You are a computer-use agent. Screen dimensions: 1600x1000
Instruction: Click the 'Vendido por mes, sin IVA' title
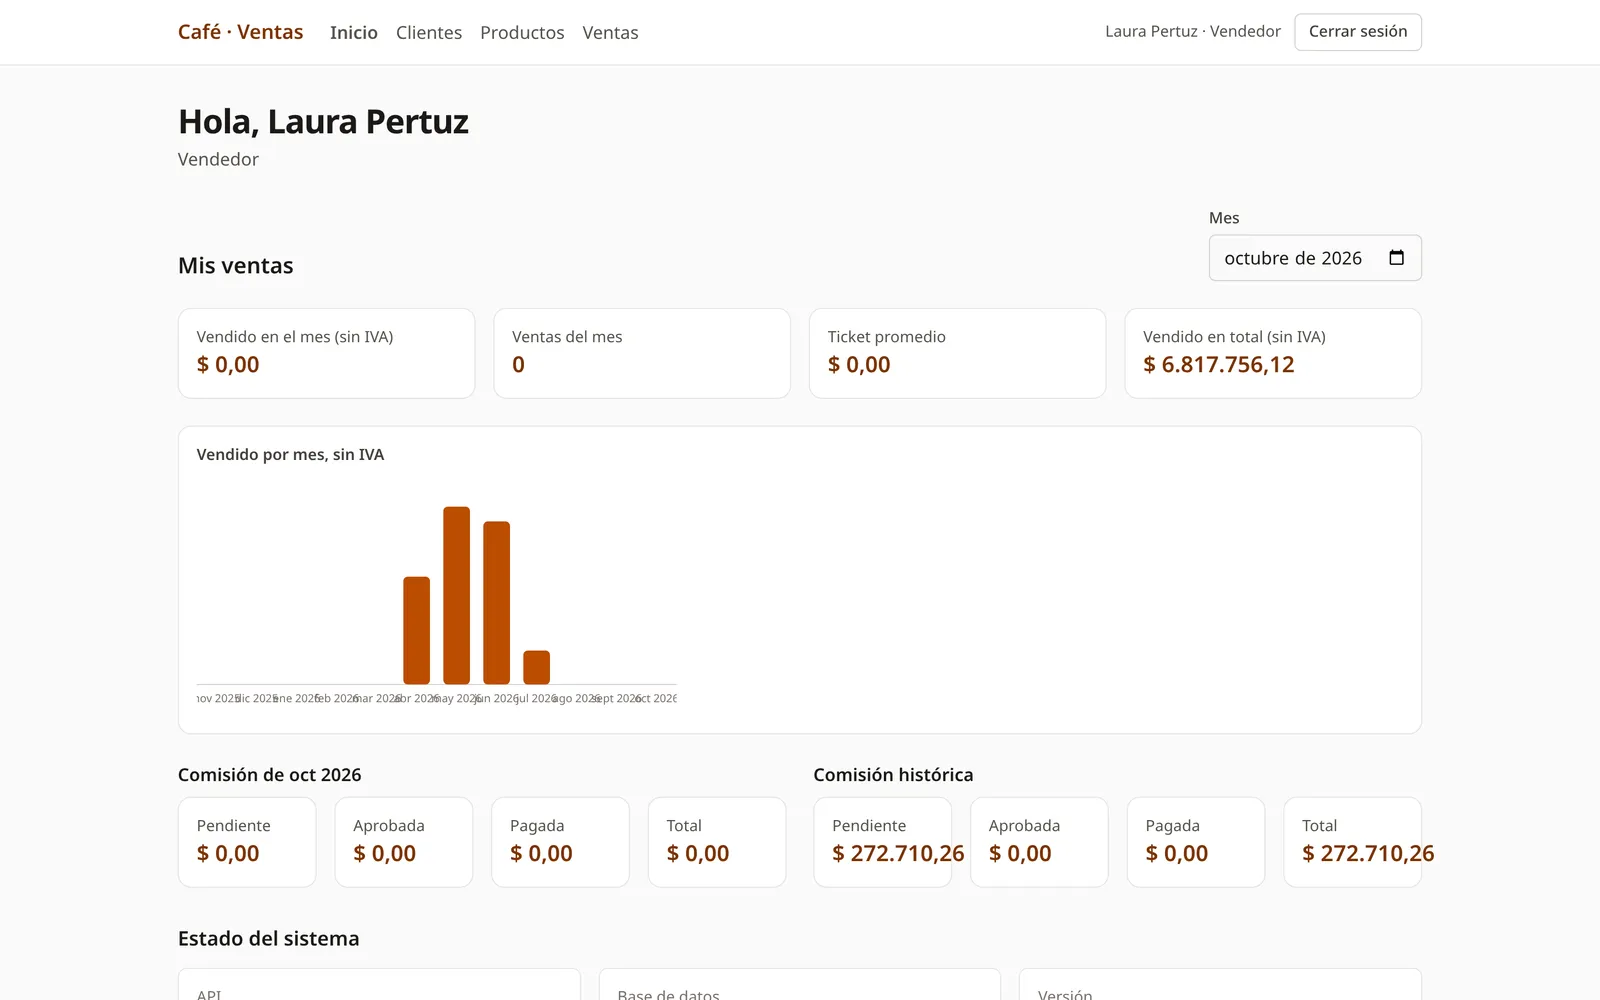(290, 455)
